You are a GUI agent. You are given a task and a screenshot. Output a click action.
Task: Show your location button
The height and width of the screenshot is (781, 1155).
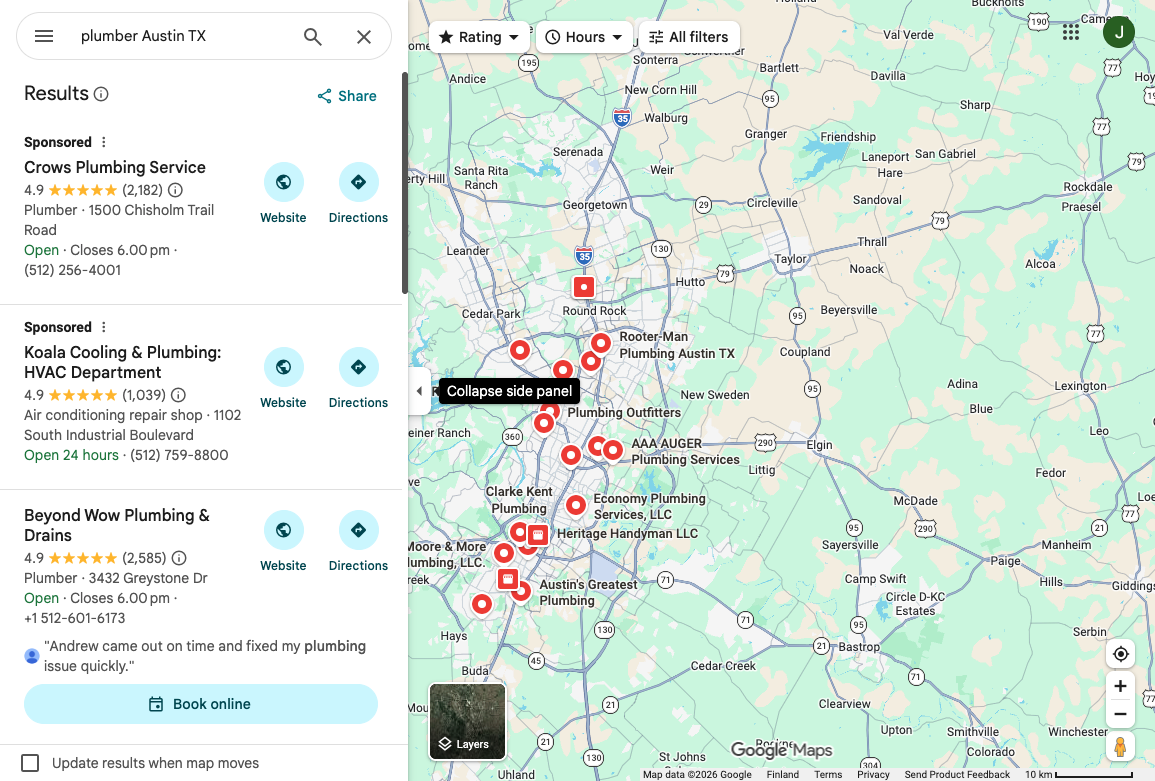pos(1120,654)
